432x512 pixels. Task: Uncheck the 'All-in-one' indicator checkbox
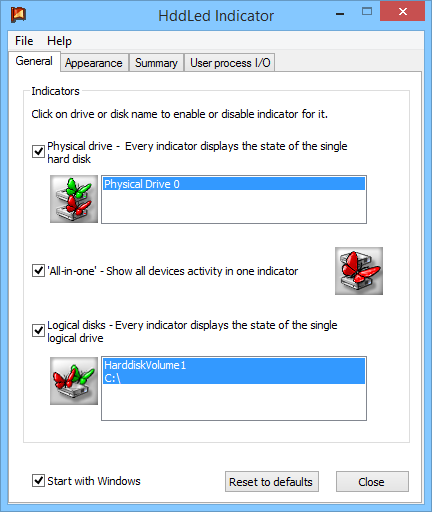click(38, 270)
